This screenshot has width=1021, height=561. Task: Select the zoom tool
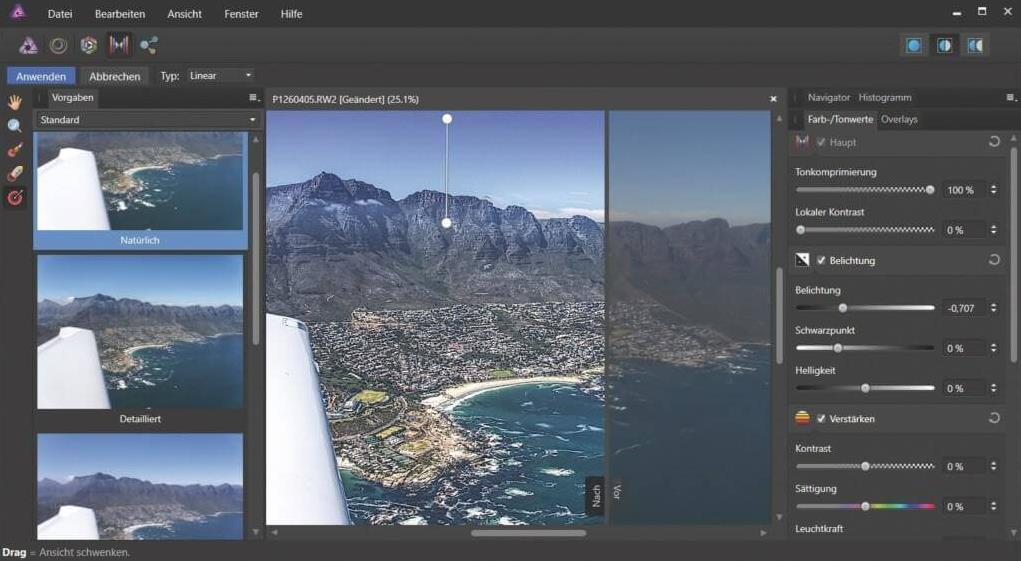coord(14,126)
